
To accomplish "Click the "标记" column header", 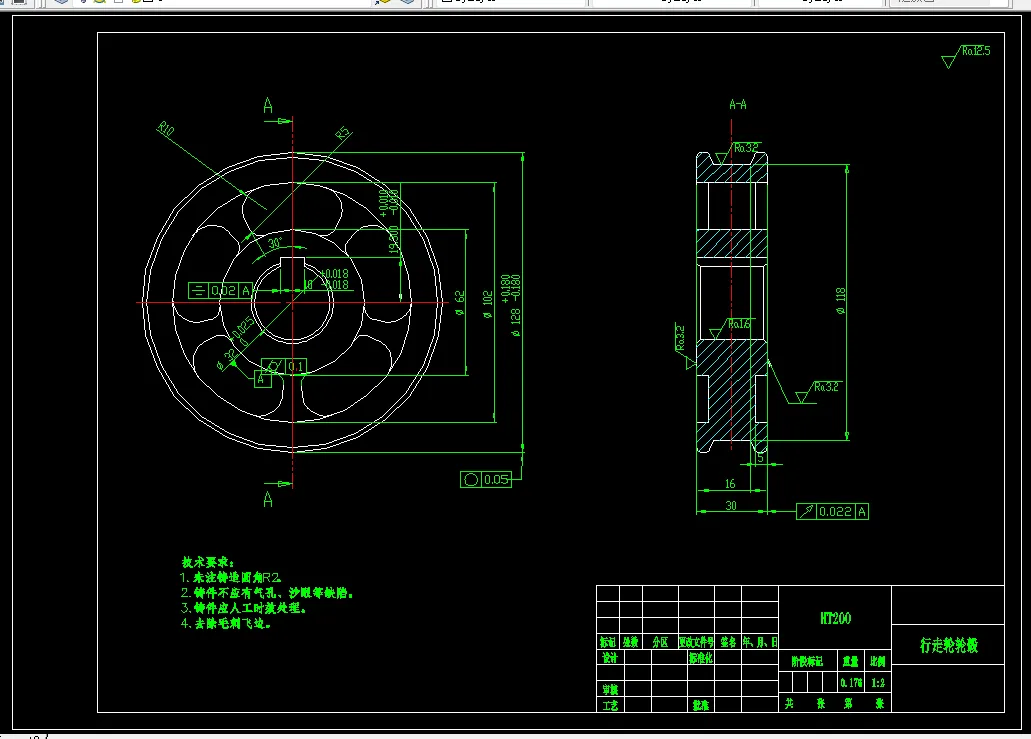I will point(608,642).
